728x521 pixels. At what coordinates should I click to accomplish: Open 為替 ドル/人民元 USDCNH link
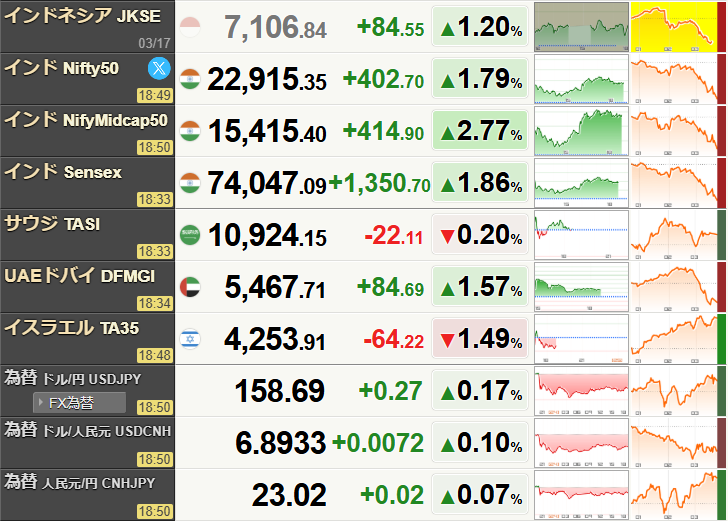pos(88,430)
